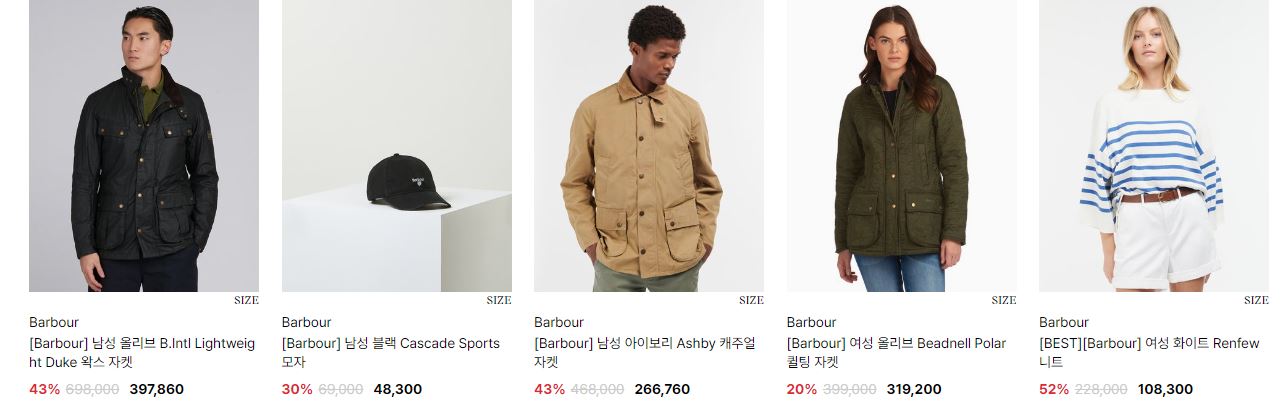Click SIZE label under the Duke wax jacket

point(246,300)
